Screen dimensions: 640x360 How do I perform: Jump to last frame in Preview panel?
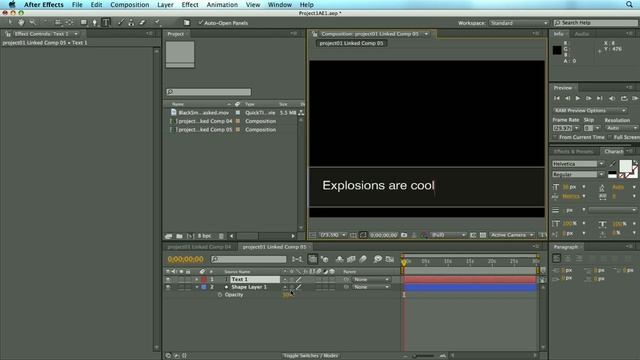tap(600, 98)
